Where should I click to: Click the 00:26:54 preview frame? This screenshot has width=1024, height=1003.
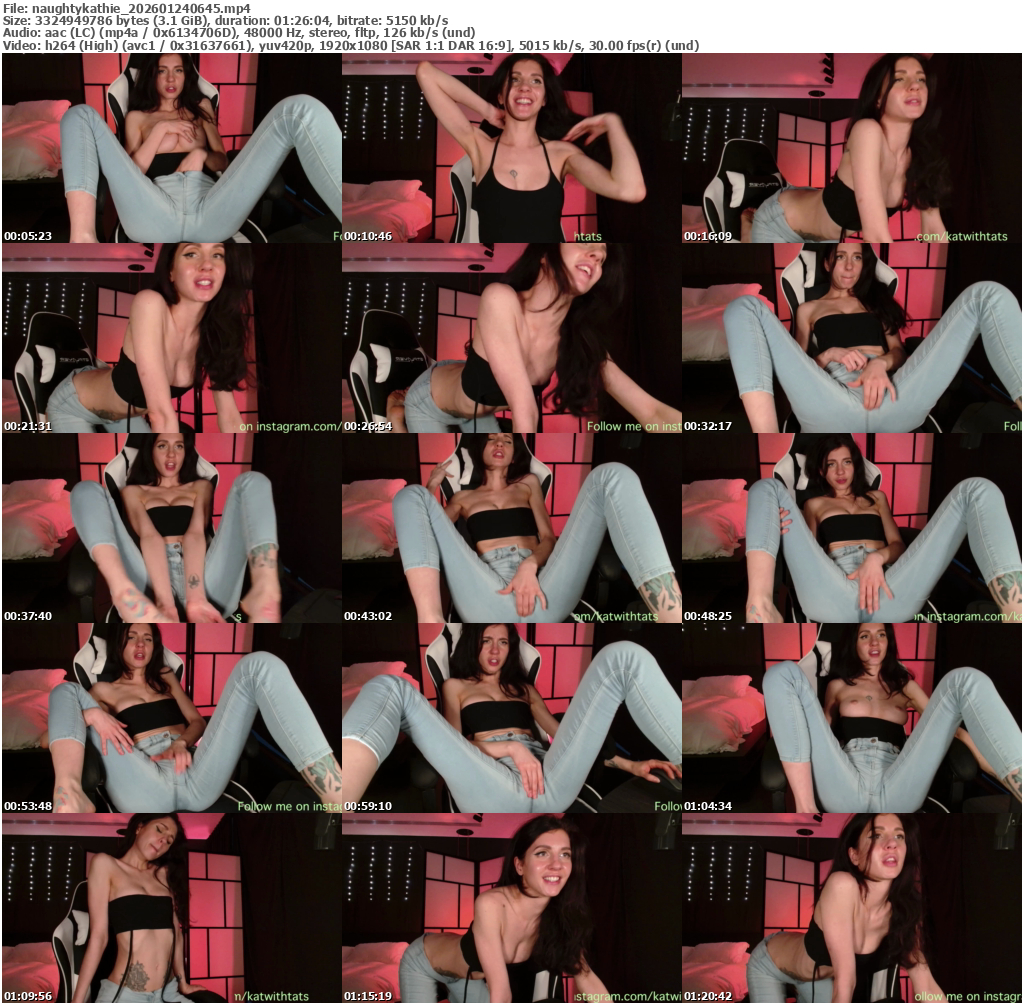[511, 338]
